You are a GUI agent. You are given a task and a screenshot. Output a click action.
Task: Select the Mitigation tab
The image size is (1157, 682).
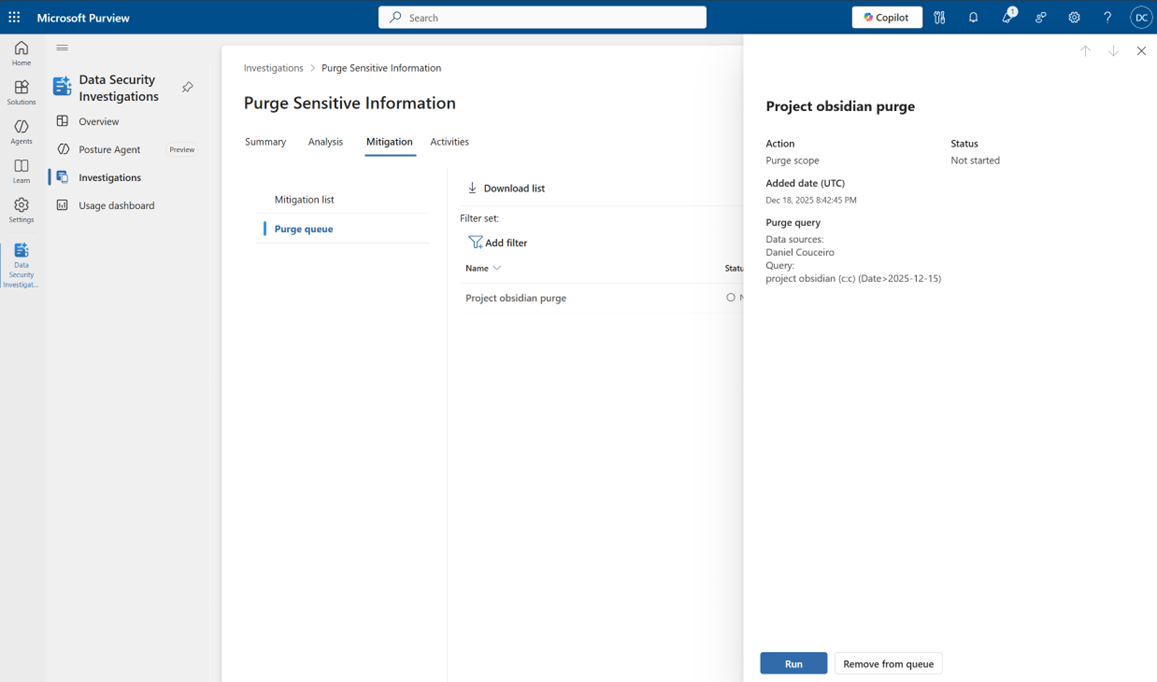point(390,142)
